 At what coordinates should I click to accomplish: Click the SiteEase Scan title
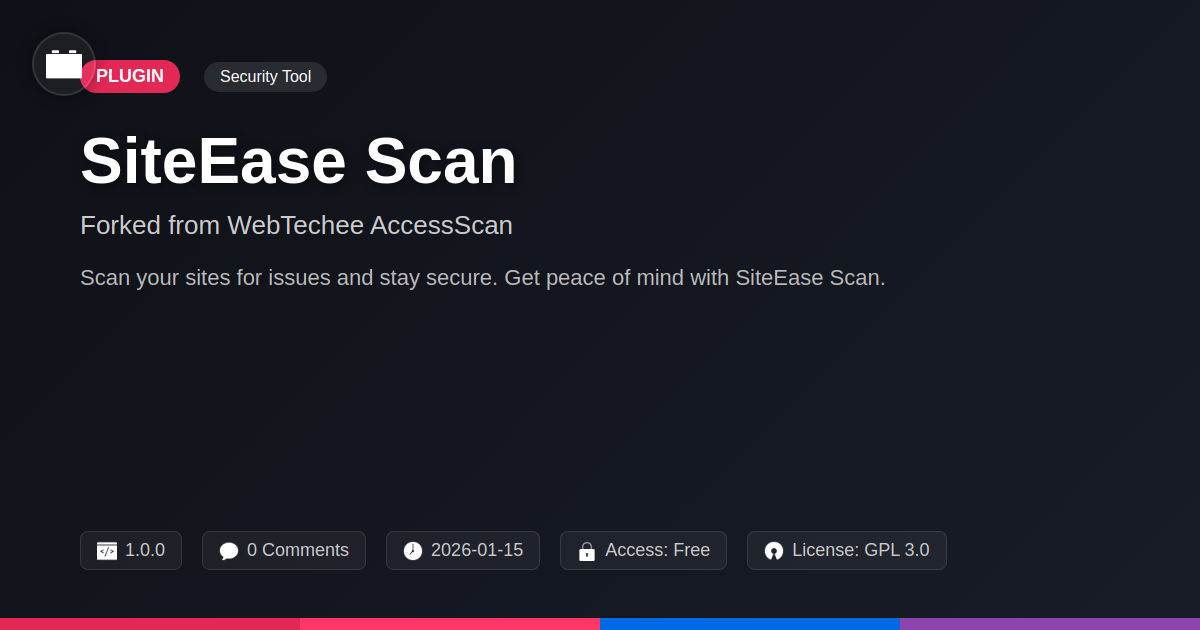(298, 161)
